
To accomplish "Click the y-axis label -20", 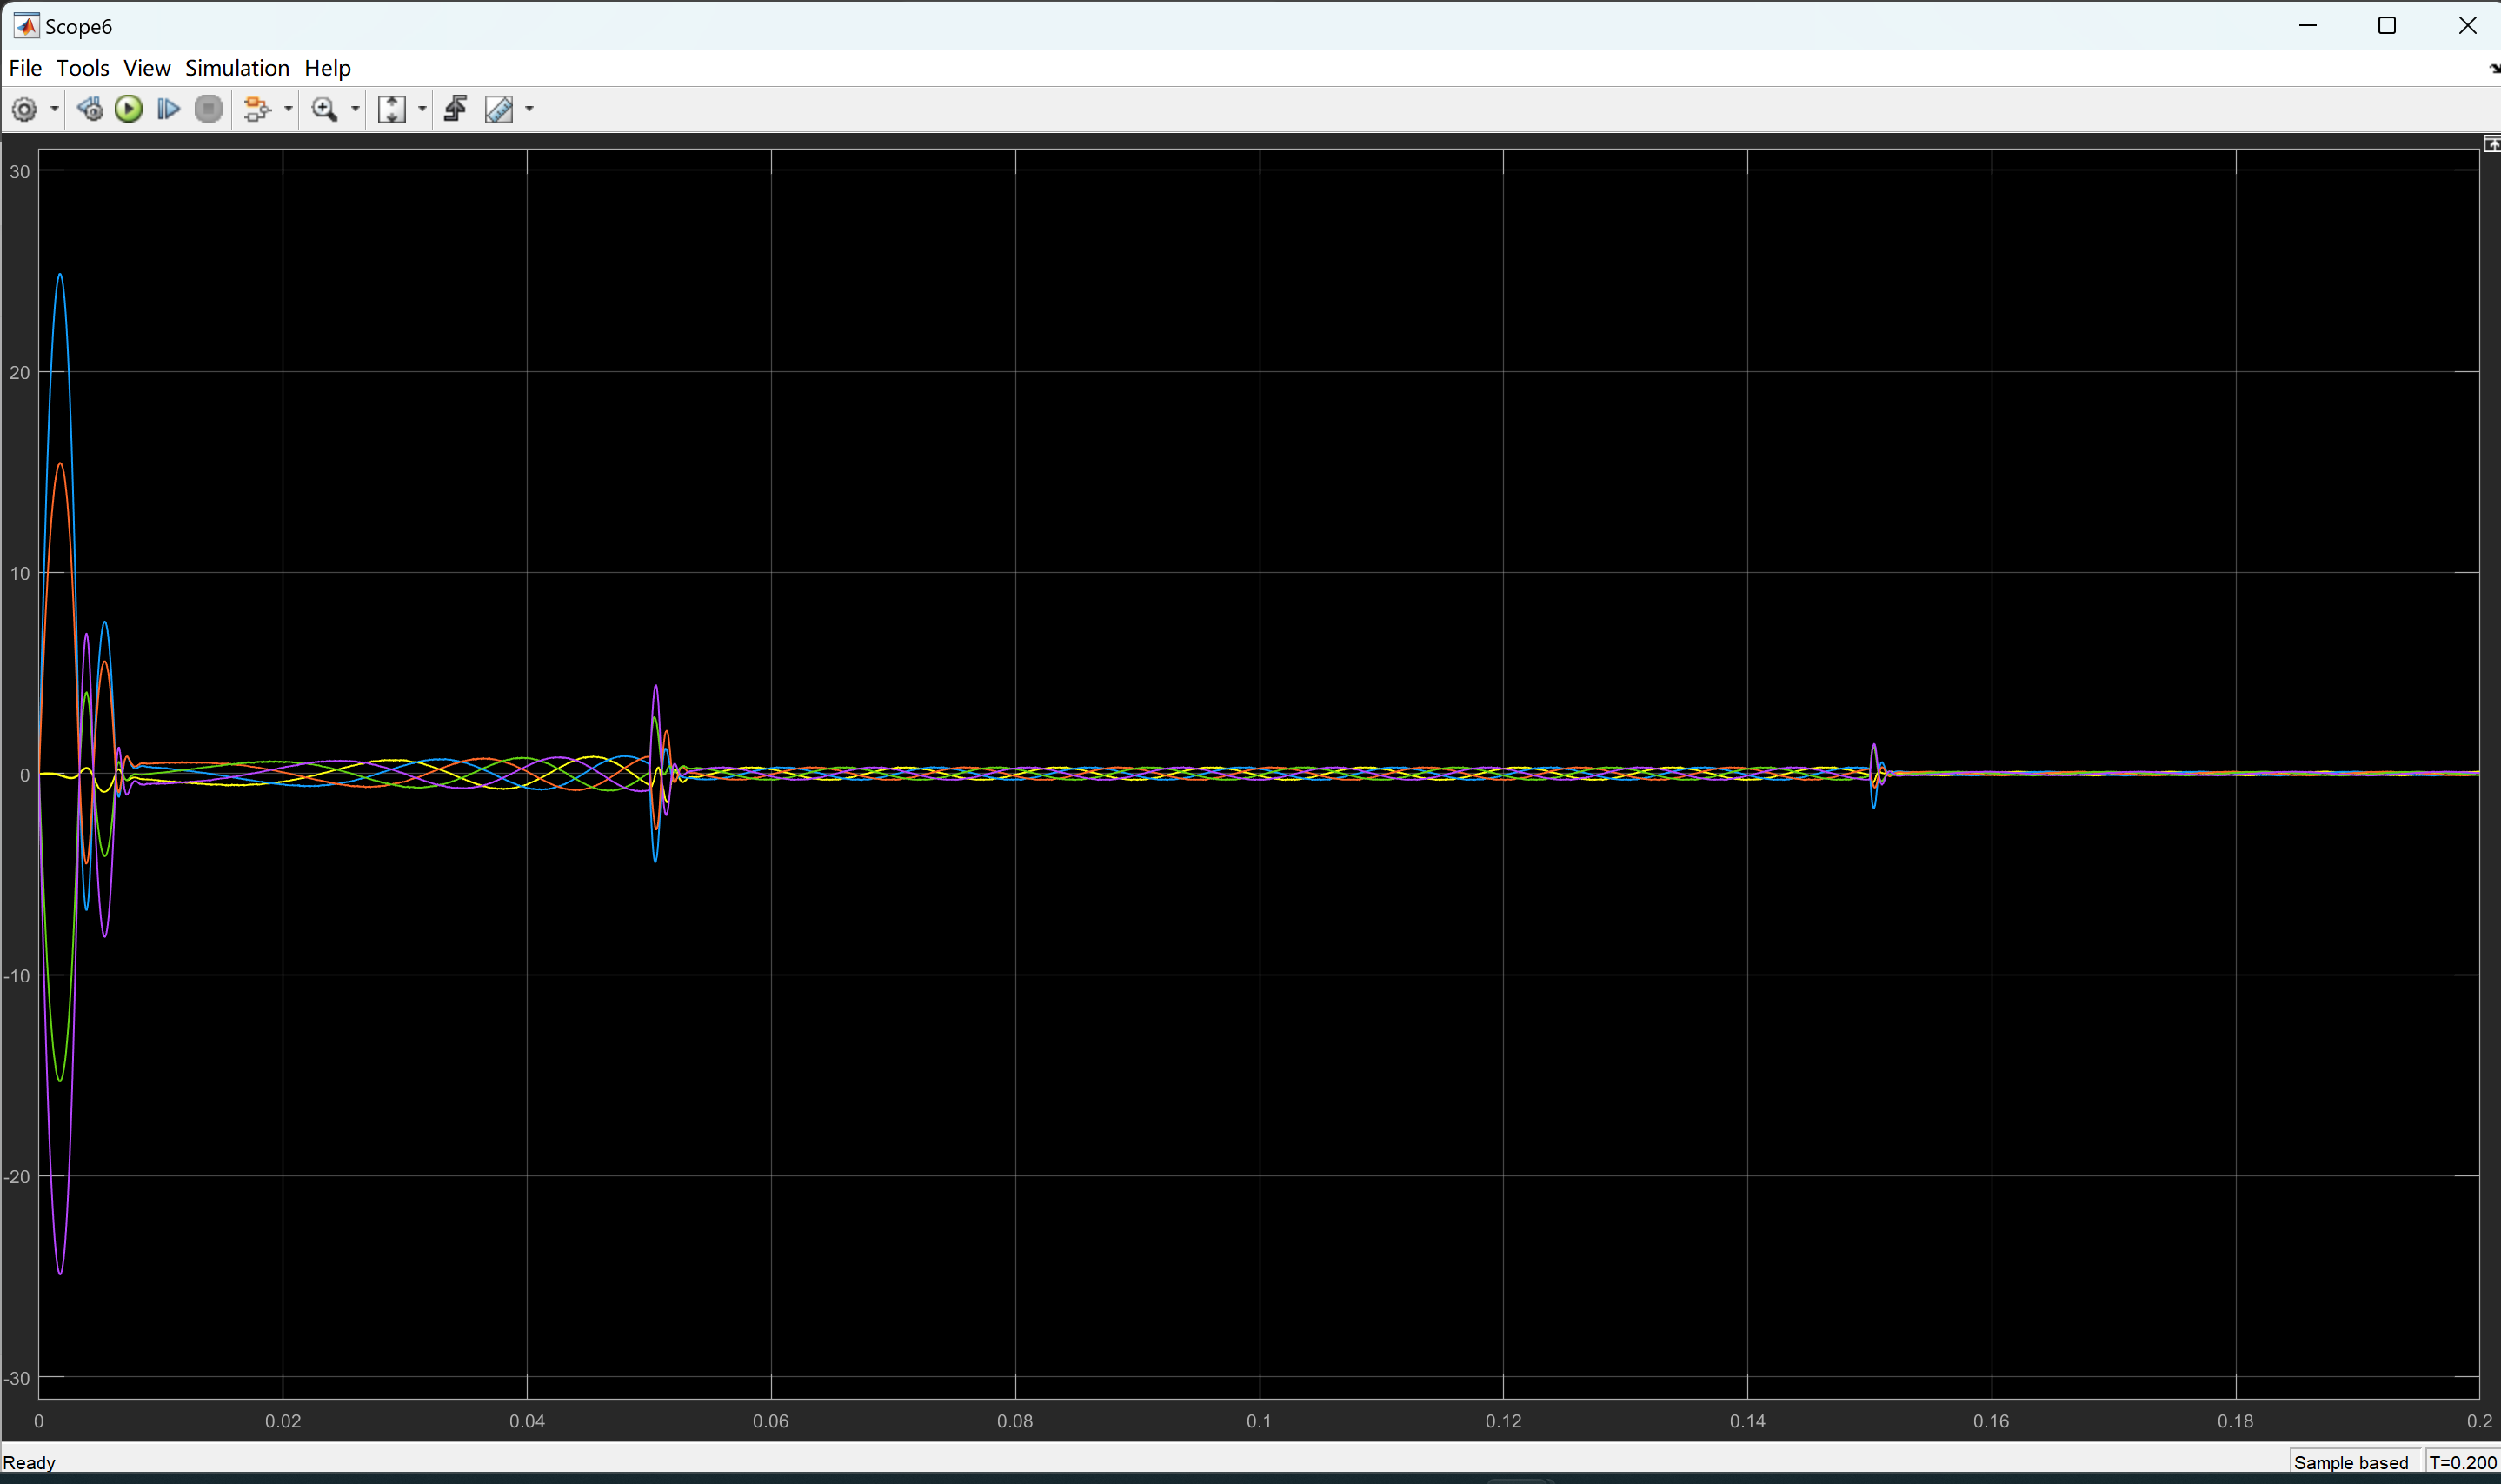I will 17,1177.
